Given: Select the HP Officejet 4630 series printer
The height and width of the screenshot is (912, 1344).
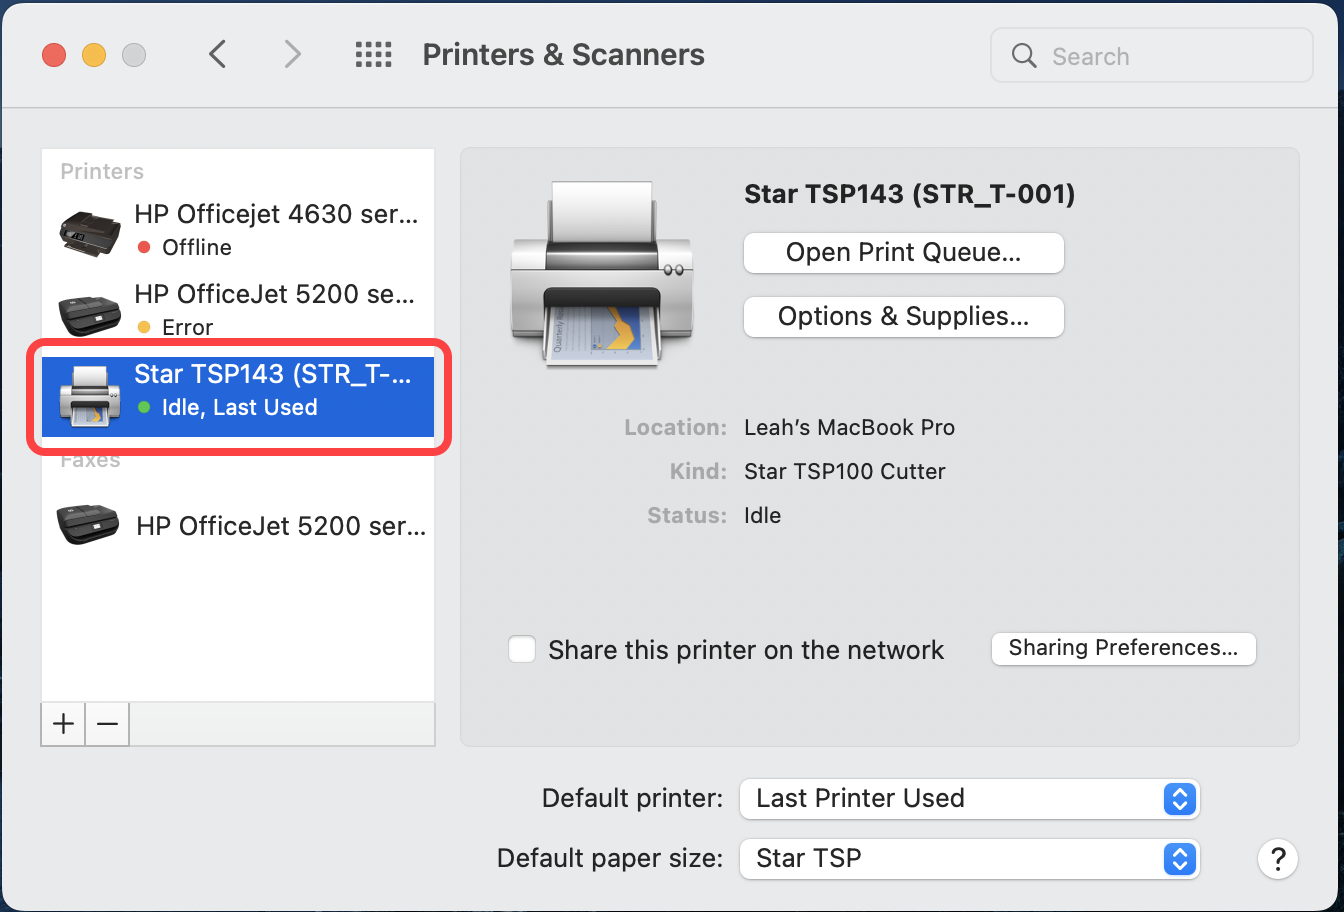Looking at the screenshot, I should [x=238, y=230].
